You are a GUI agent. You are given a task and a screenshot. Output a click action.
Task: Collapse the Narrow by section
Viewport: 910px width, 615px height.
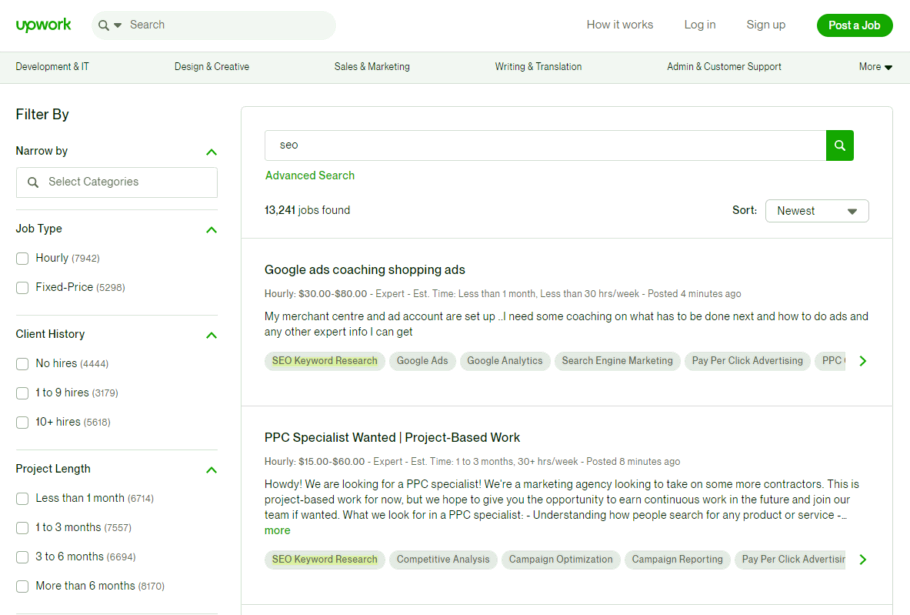coord(211,152)
